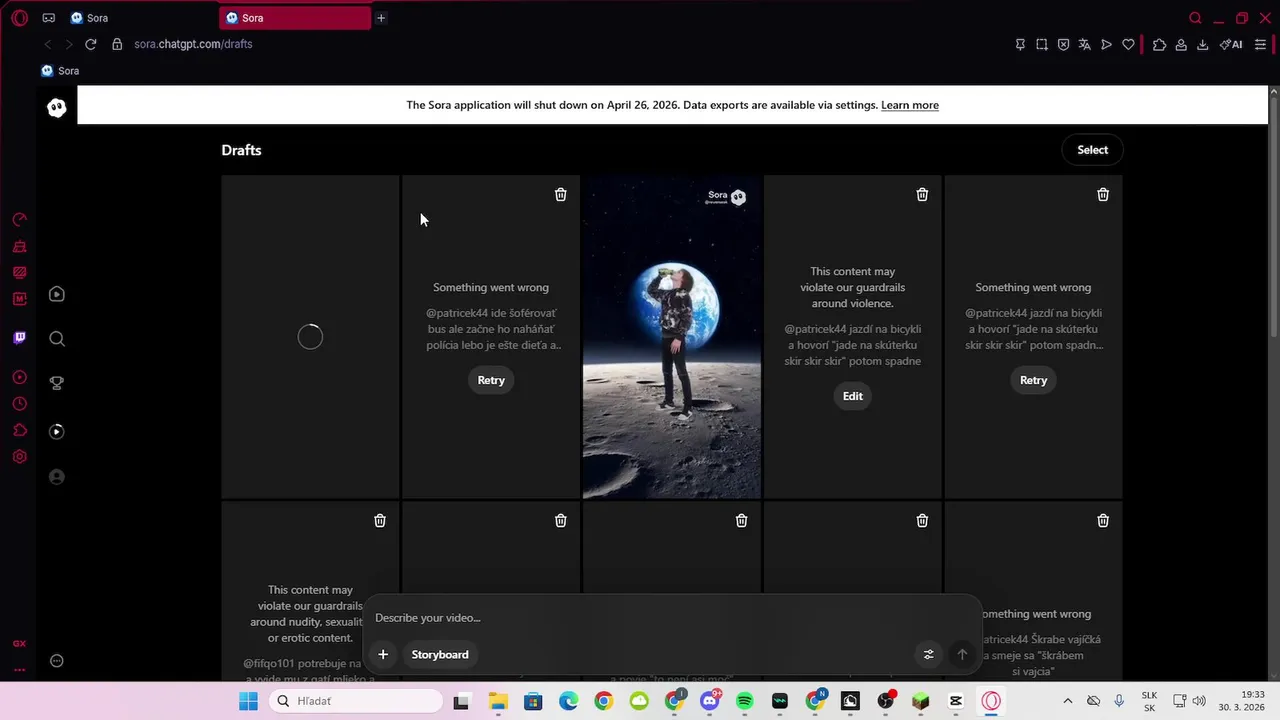Delete the violence guardrail draft via trash icon
Screen dimensions: 1280x720
[x=922, y=195]
